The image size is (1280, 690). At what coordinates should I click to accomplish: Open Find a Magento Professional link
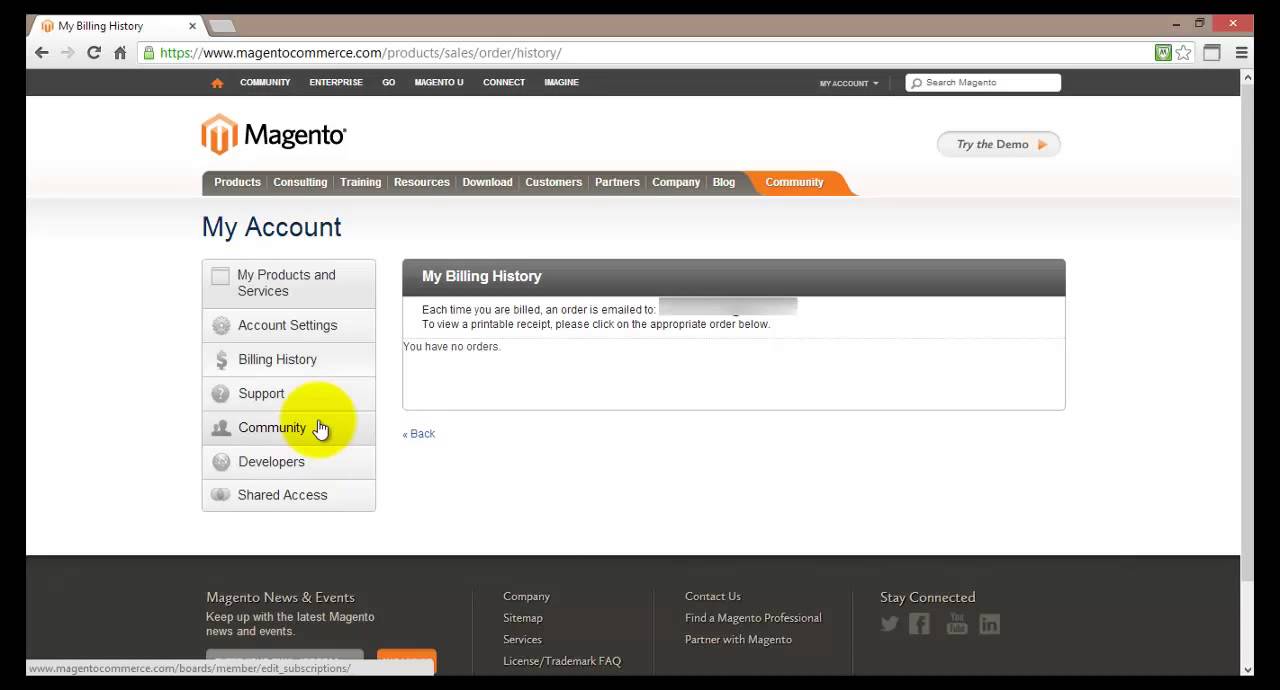[753, 618]
